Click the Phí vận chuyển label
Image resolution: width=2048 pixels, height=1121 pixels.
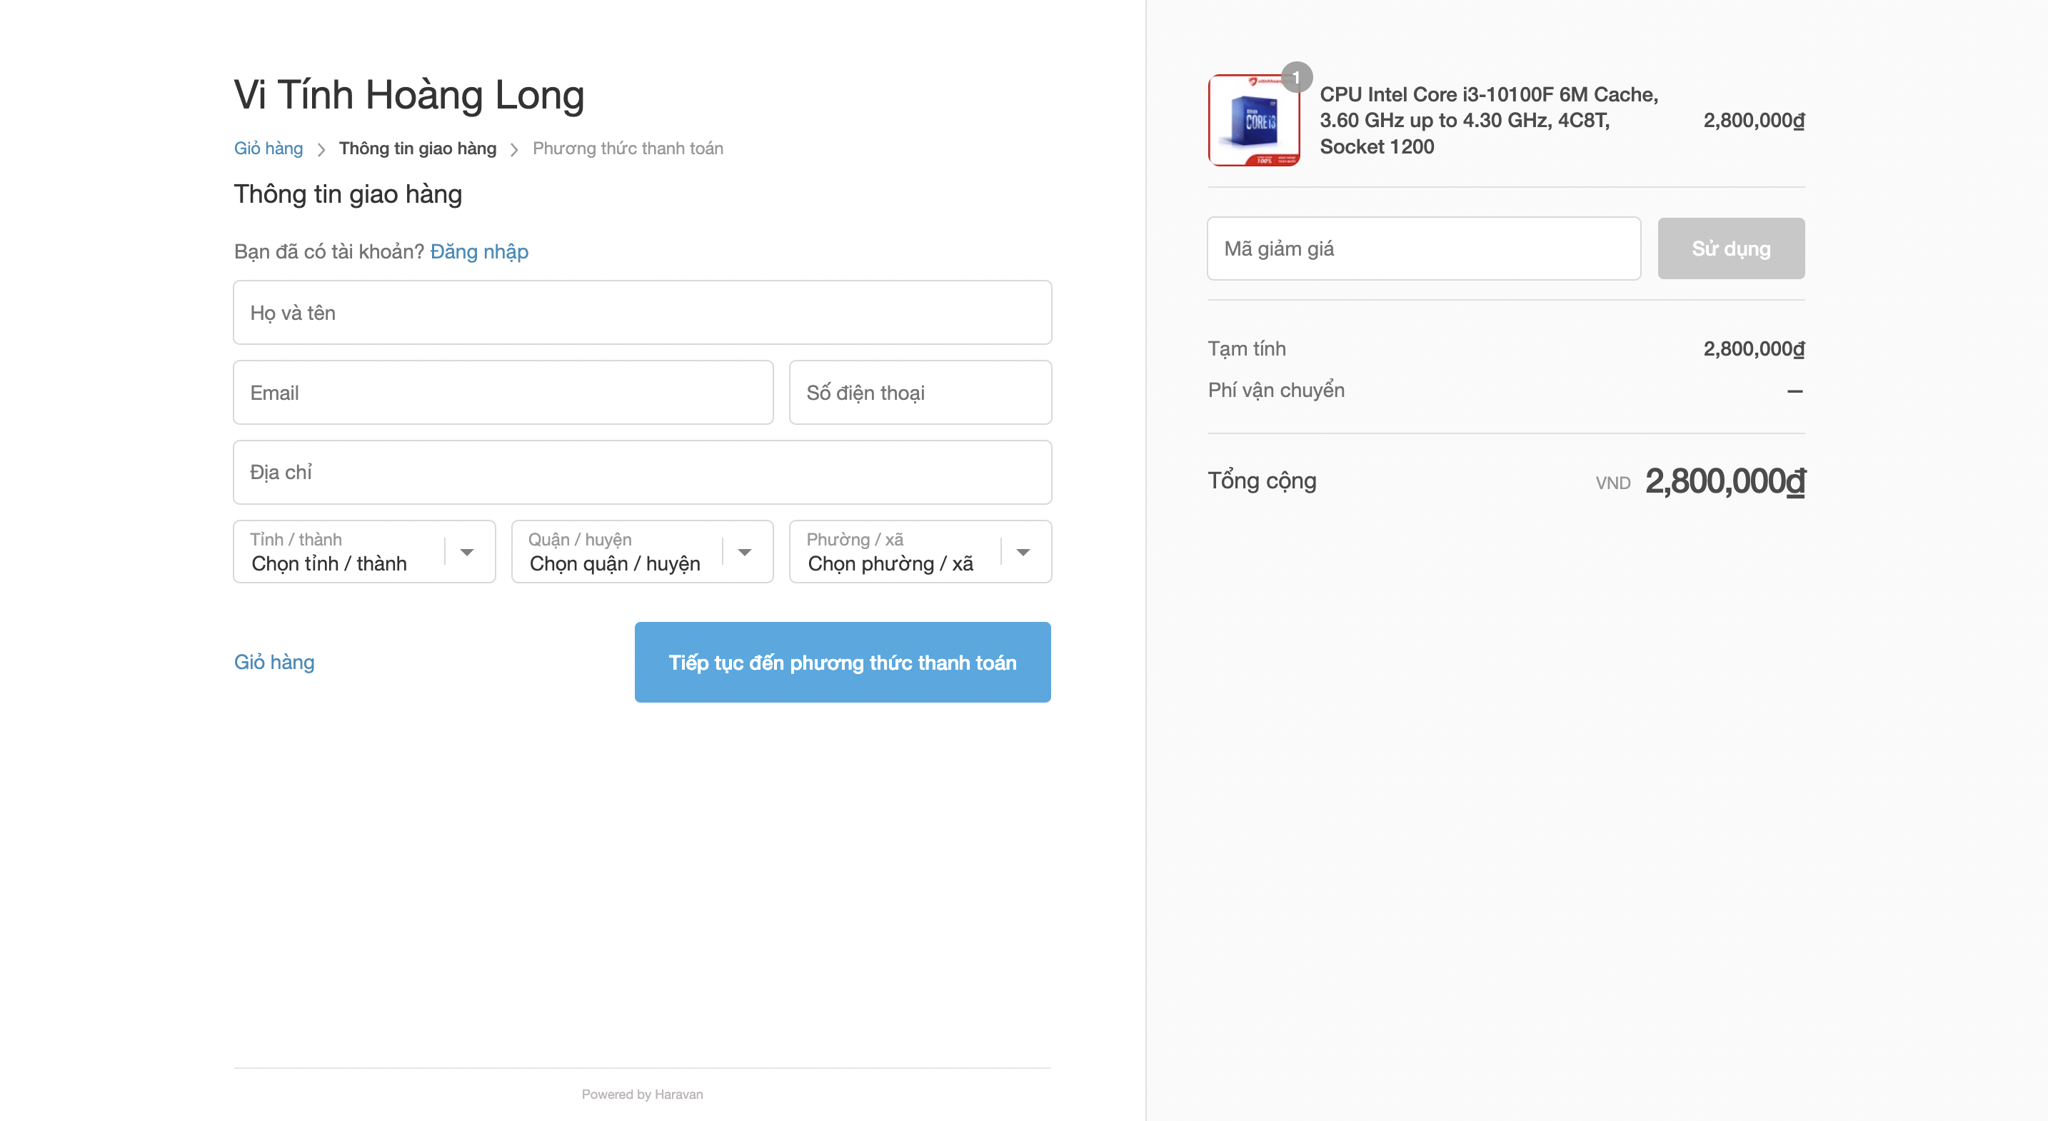coord(1276,390)
